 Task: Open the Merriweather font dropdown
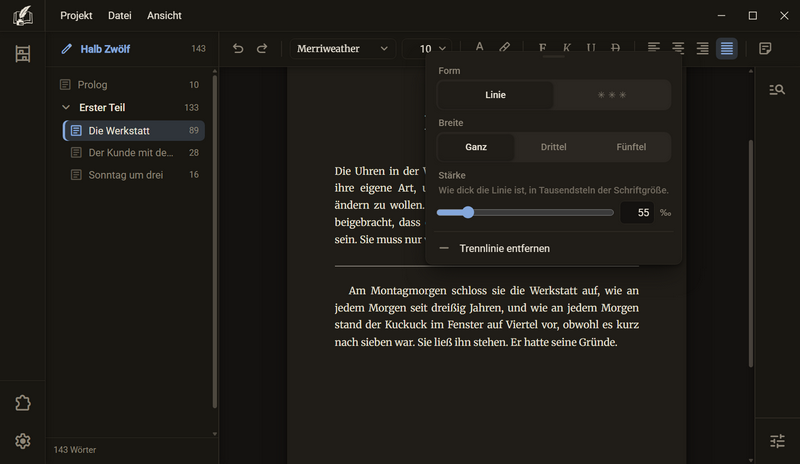coord(342,48)
